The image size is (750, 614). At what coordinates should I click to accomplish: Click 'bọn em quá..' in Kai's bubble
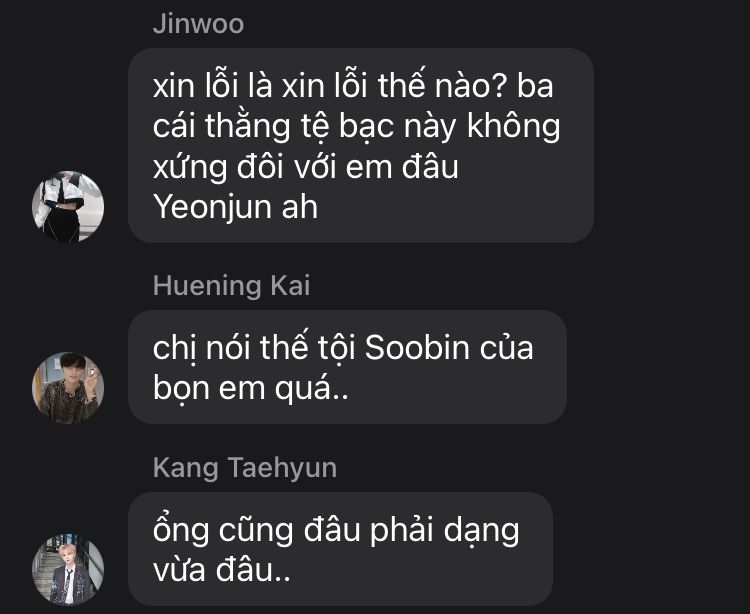coord(251,388)
